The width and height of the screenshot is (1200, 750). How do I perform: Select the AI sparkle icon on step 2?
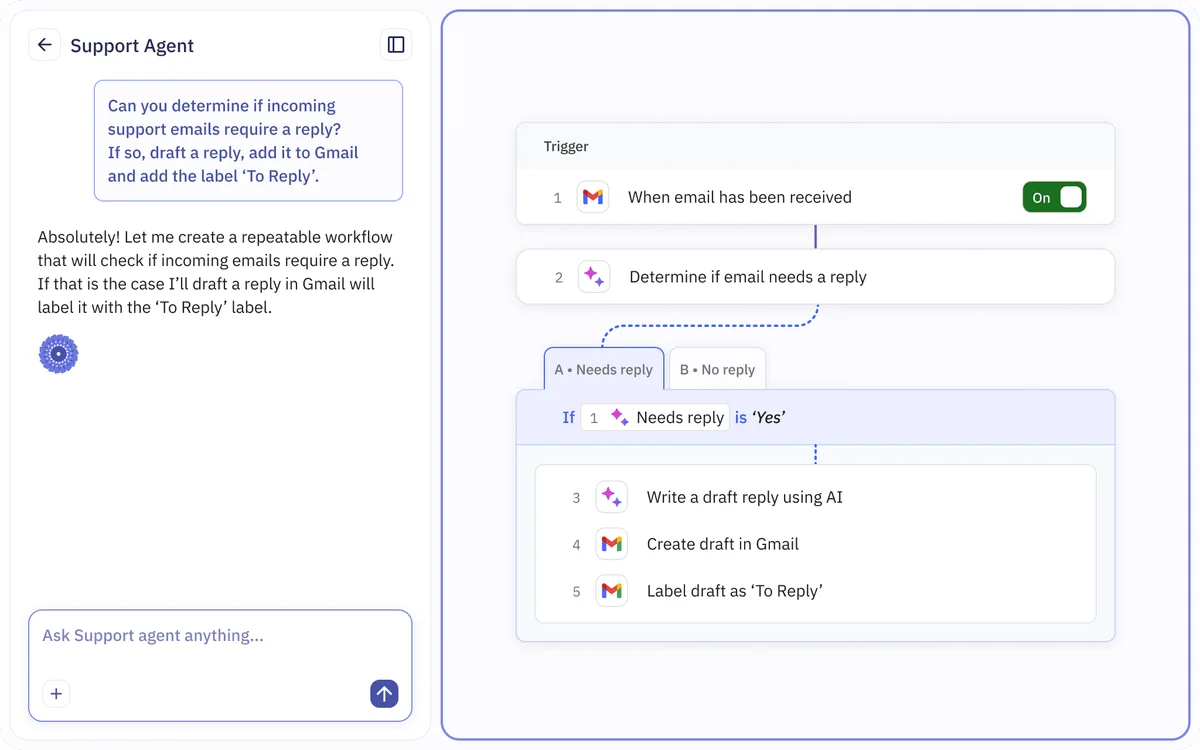pyautogui.click(x=594, y=277)
